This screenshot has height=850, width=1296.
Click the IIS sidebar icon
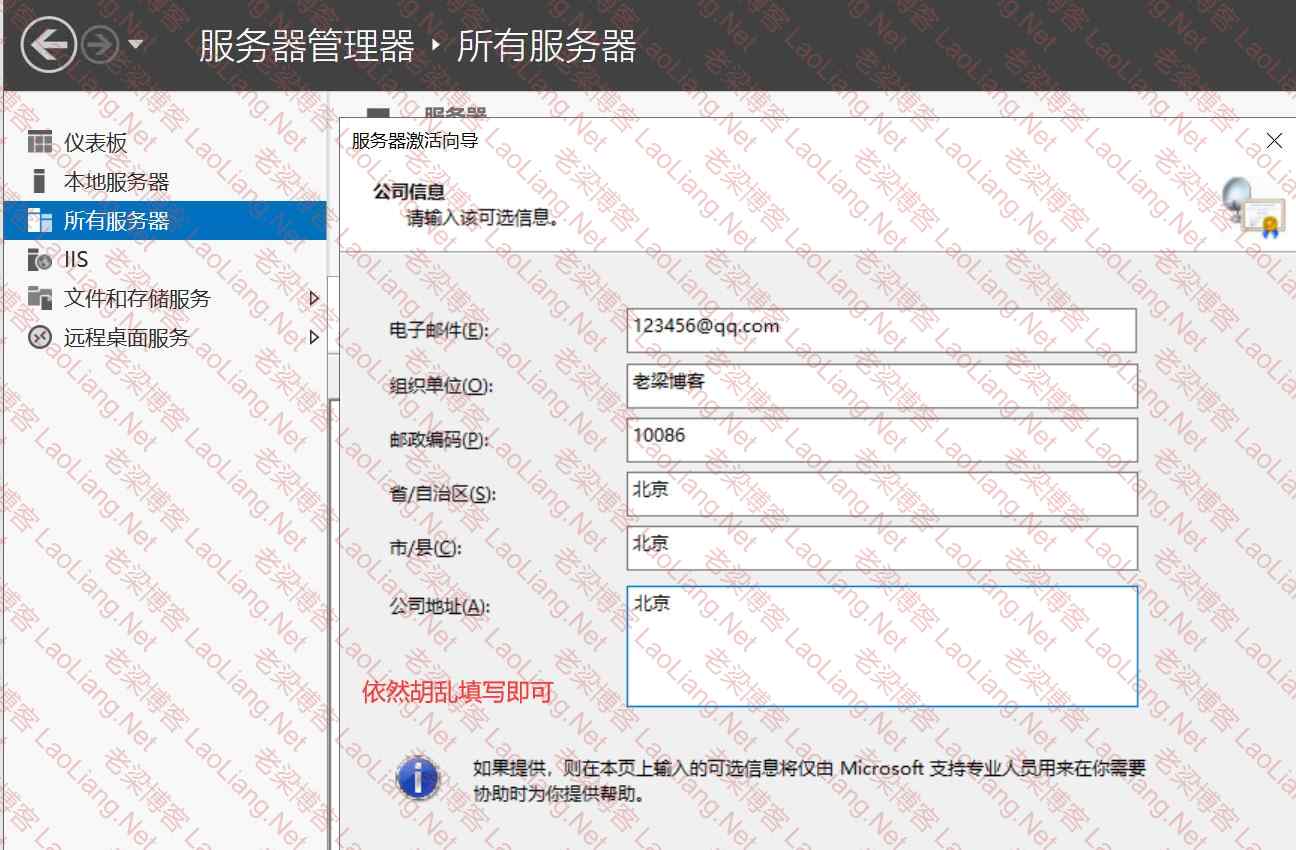(40, 259)
